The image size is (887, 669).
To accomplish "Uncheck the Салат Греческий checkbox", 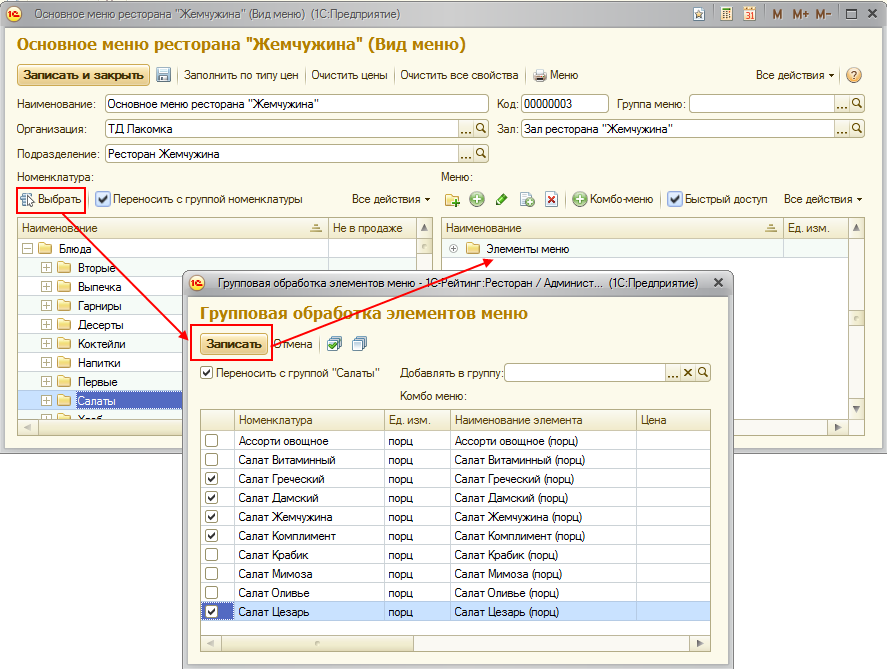I will click(211, 479).
